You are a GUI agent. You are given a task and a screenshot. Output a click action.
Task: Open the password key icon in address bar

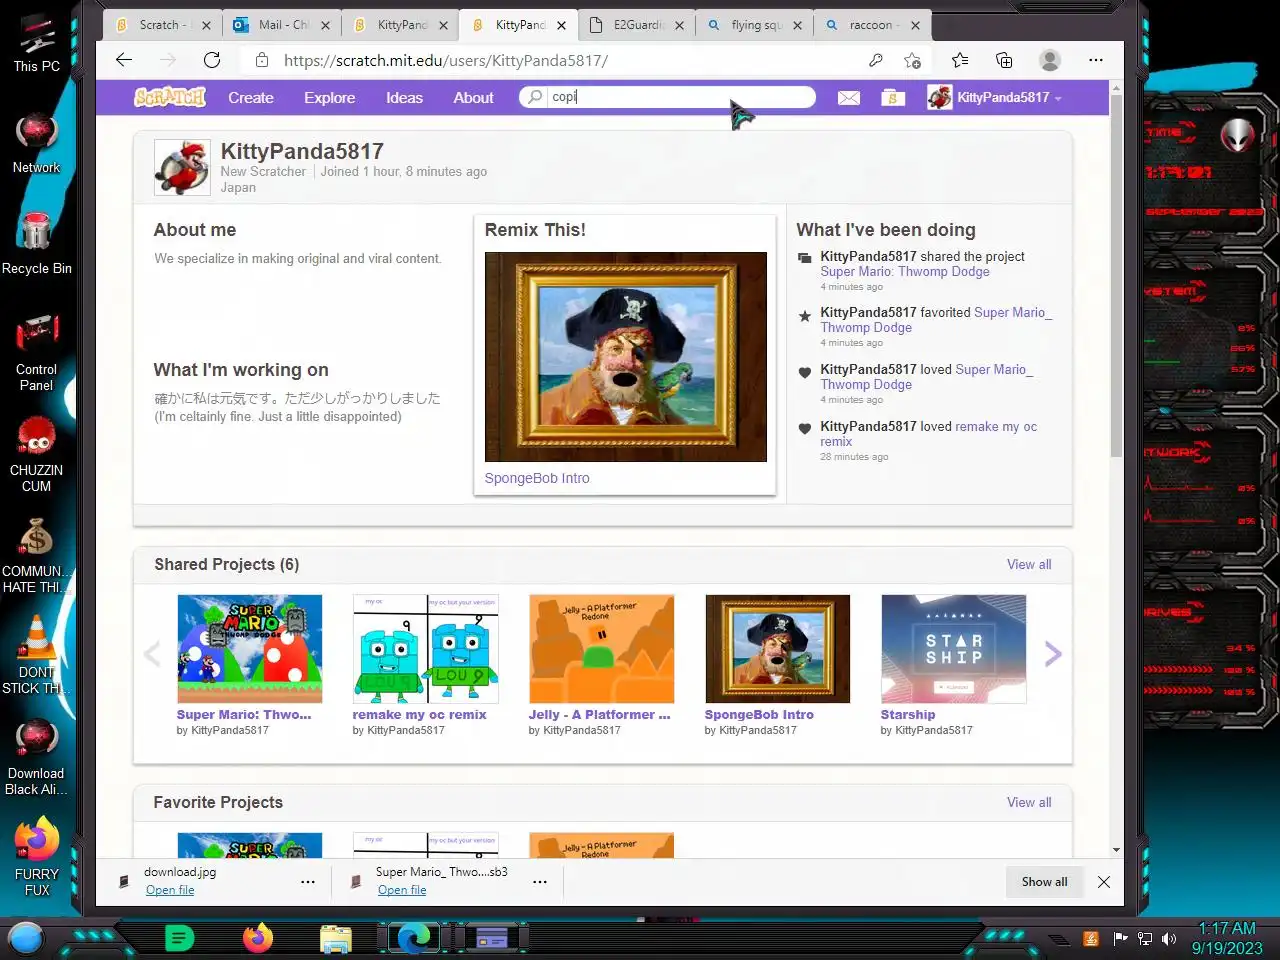tap(876, 60)
